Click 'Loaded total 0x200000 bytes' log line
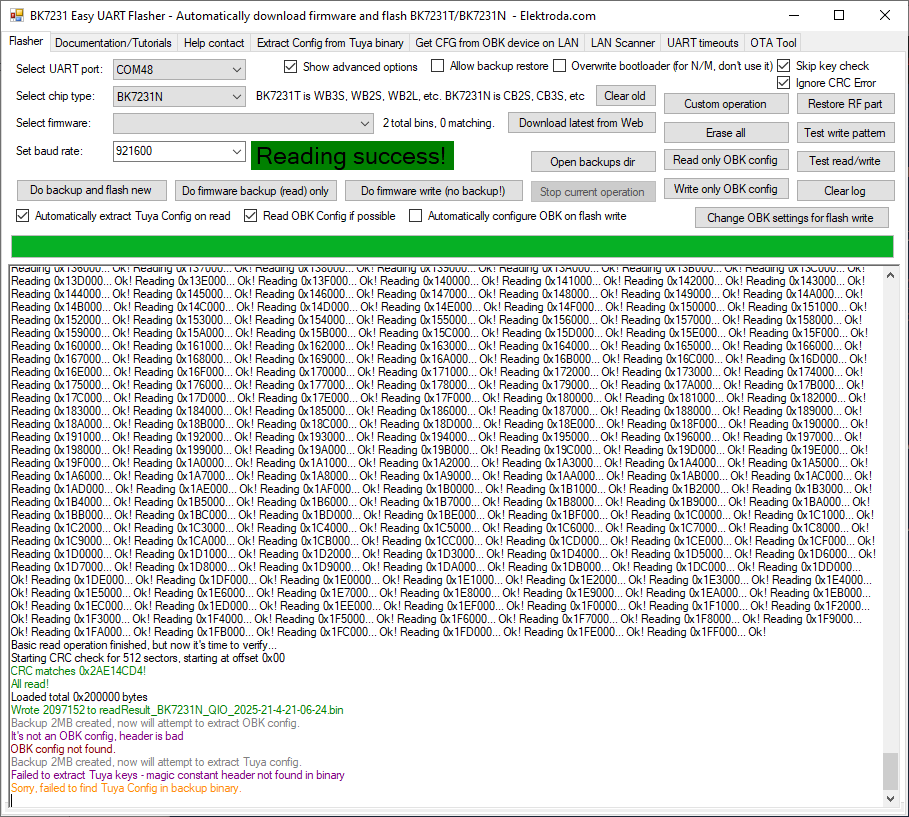Viewport: 909px width, 817px height. point(79,697)
